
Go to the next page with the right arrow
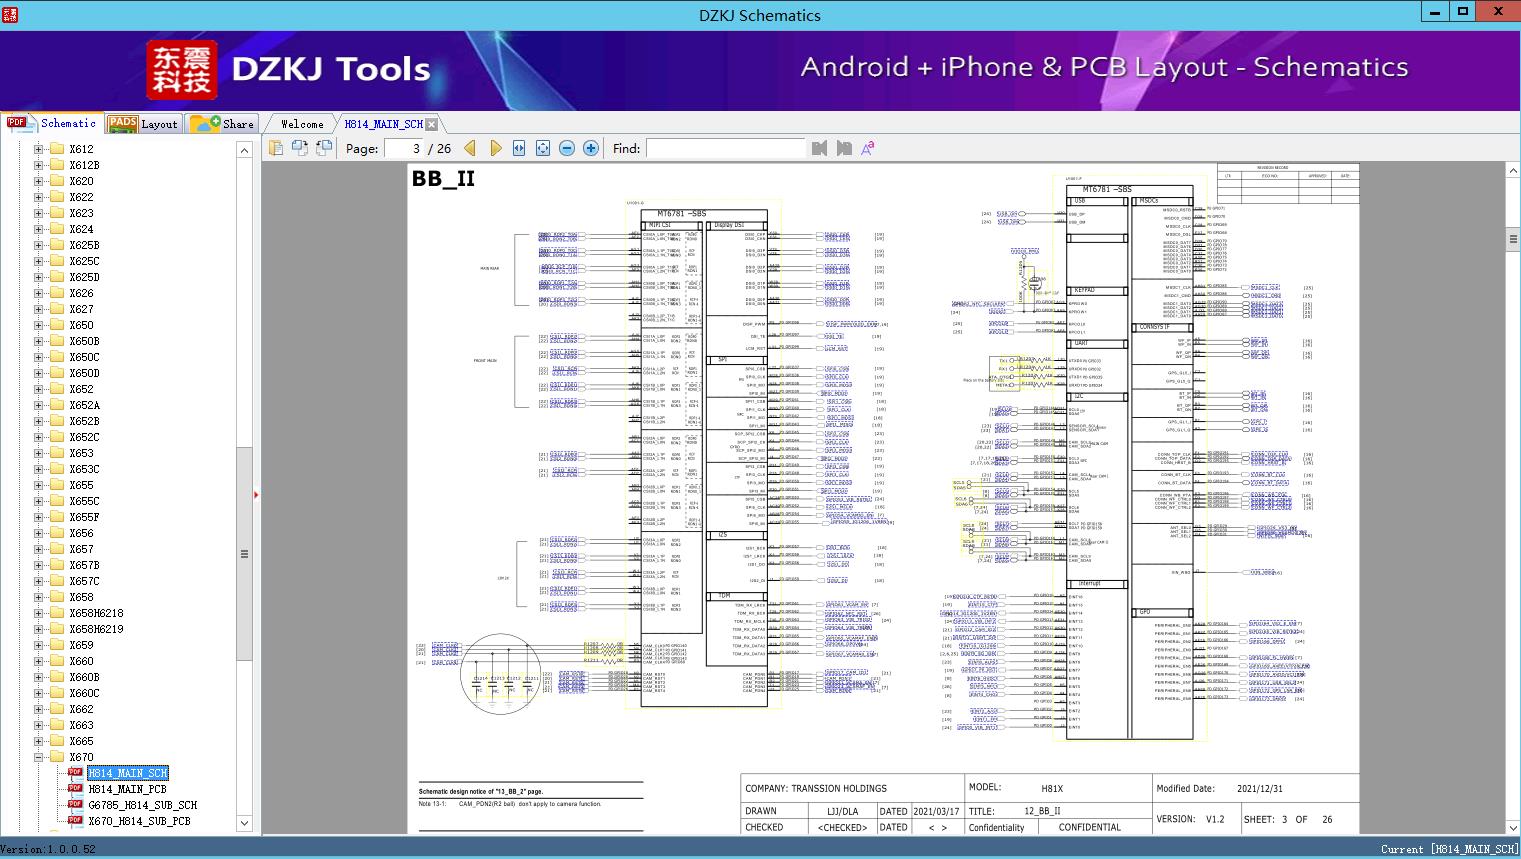(495, 148)
